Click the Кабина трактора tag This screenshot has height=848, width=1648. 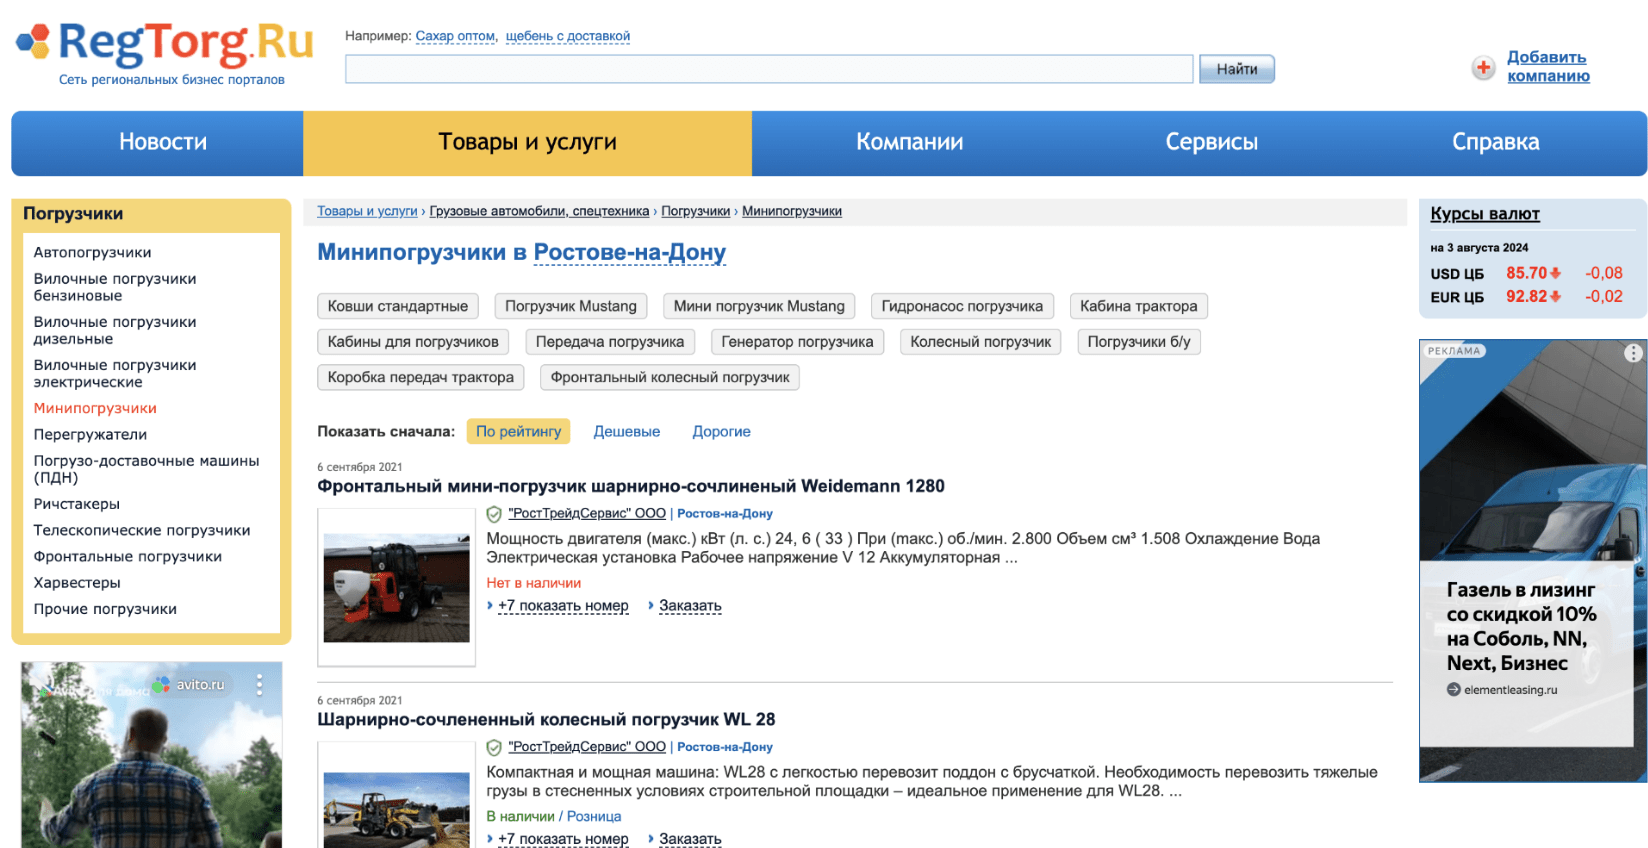pyautogui.click(x=1139, y=306)
